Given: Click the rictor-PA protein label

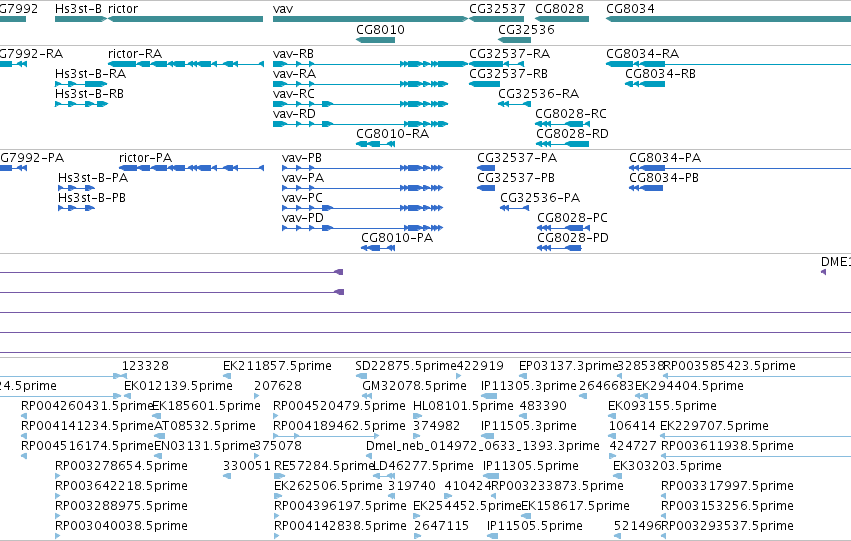Looking at the screenshot, I should 145,158.
